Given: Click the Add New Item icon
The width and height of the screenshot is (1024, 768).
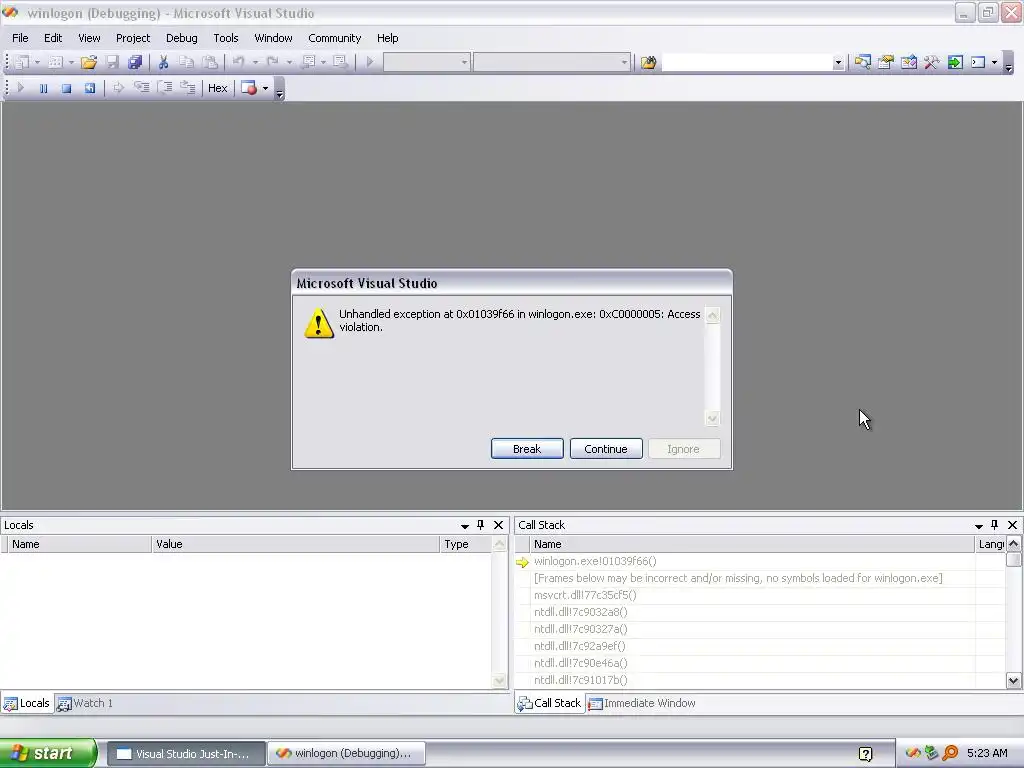Looking at the screenshot, I should click(x=56, y=62).
